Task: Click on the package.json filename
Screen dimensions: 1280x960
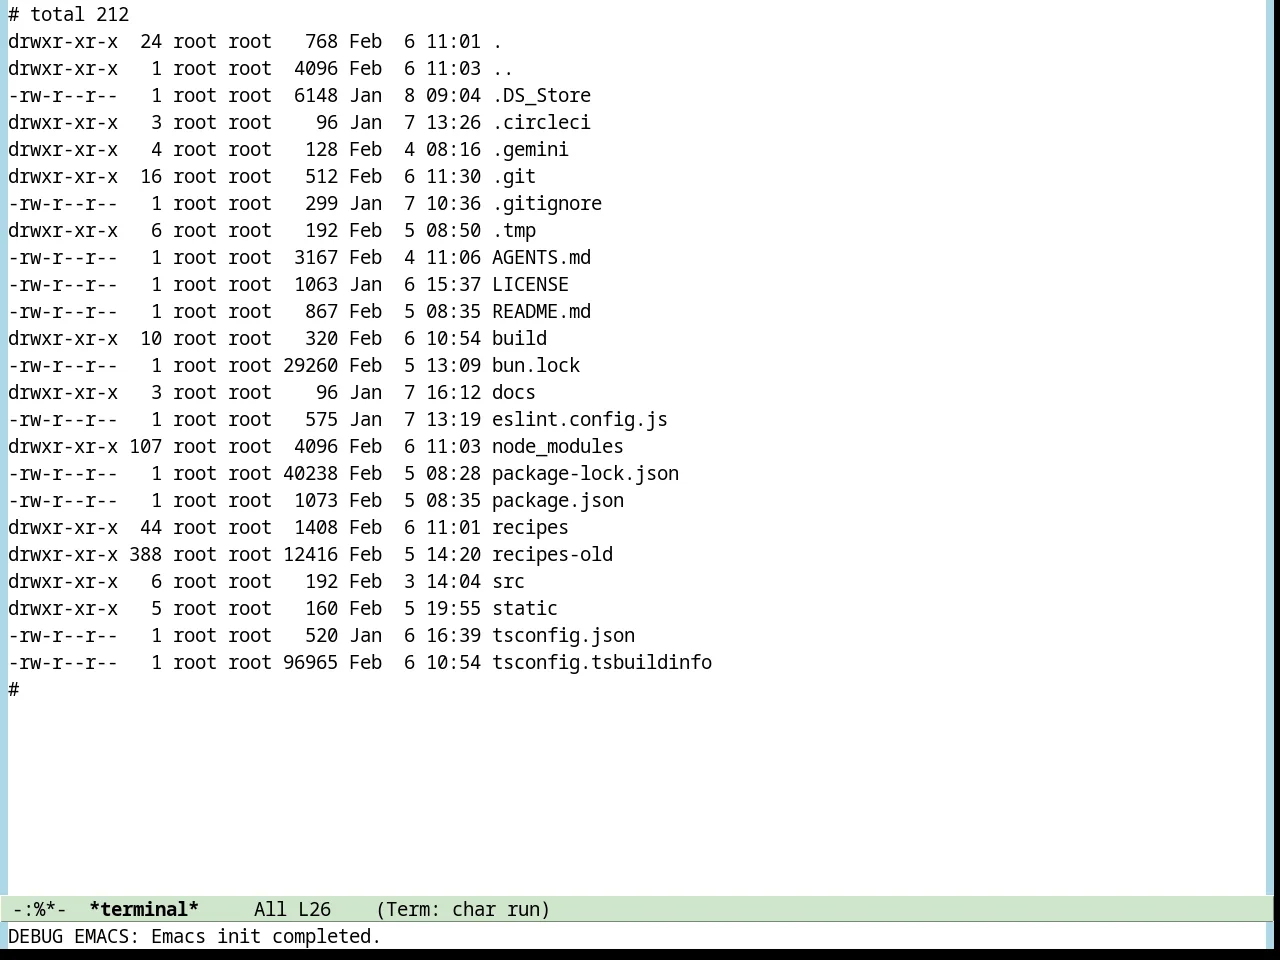Action: coord(558,500)
